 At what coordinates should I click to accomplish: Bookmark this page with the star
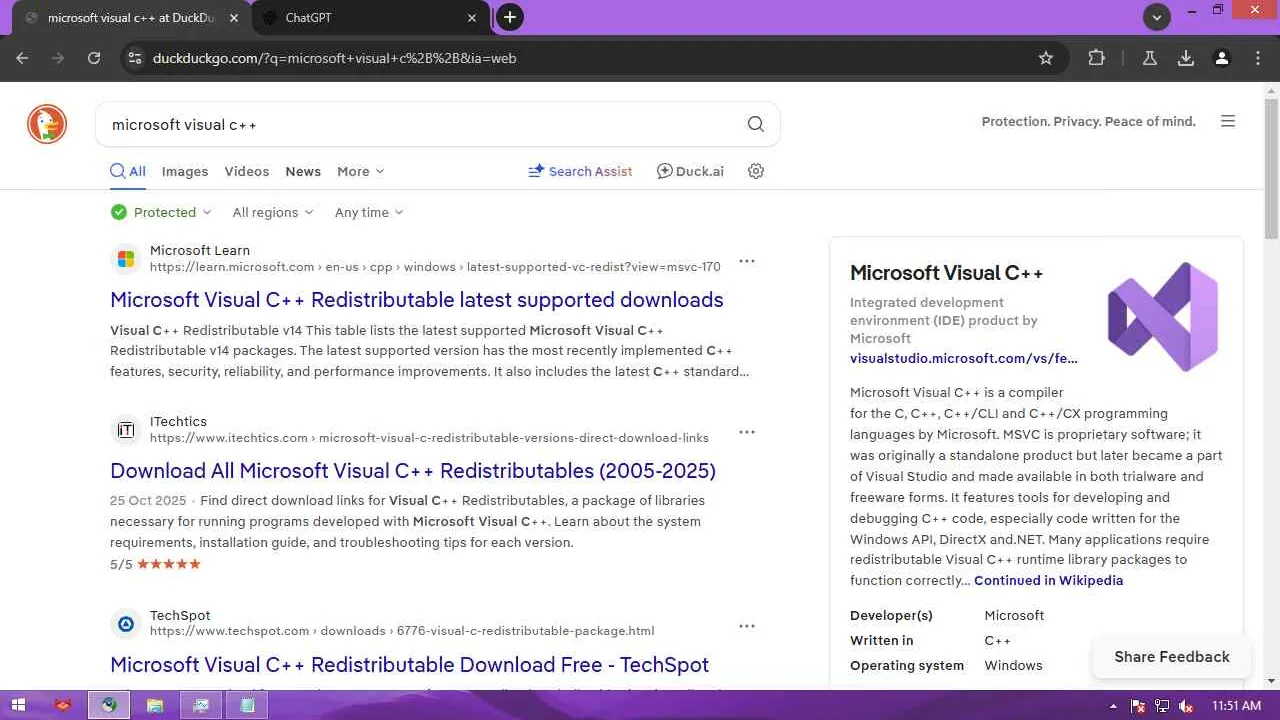(x=1046, y=58)
